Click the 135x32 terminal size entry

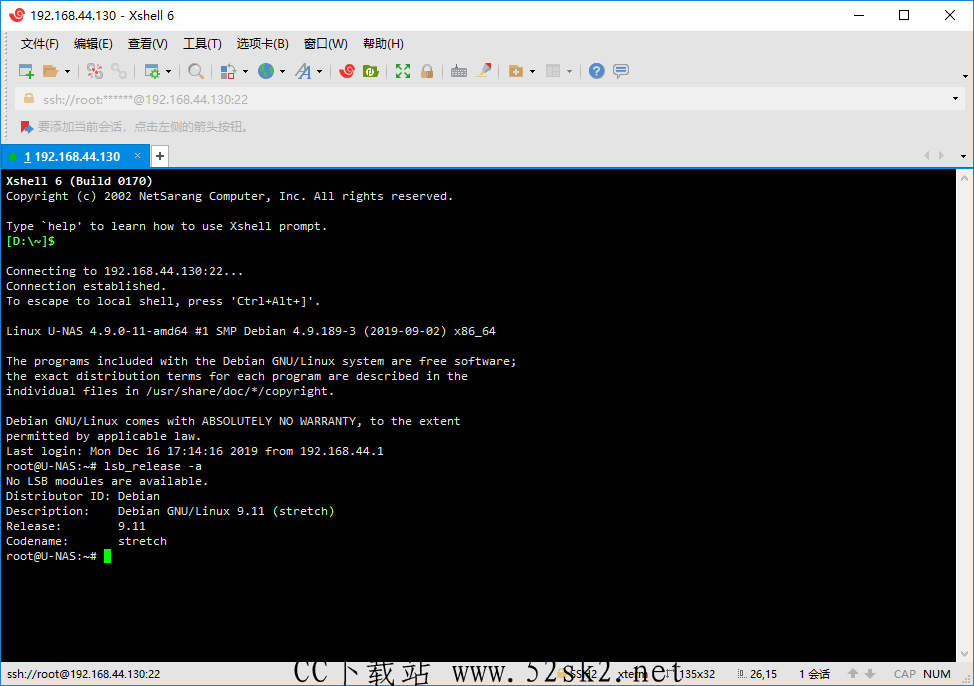point(697,674)
